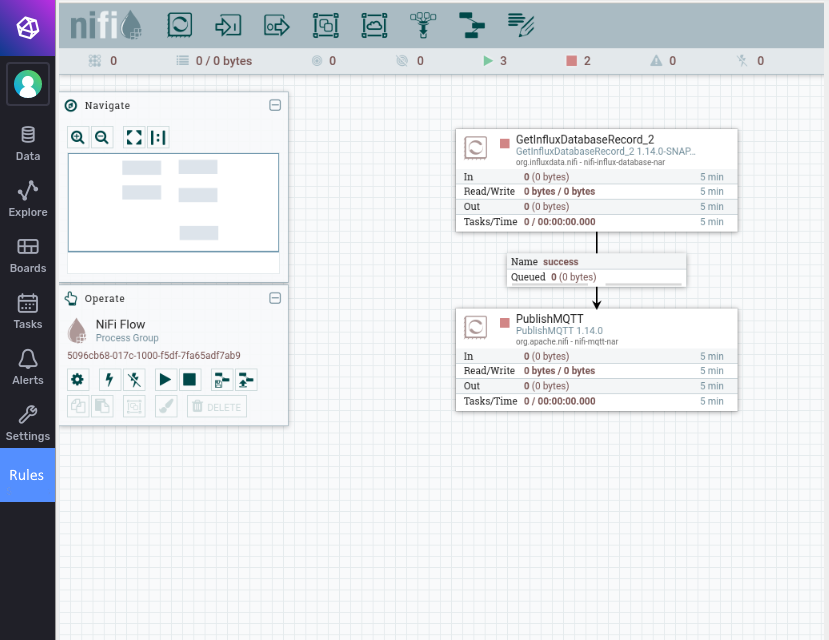Click the greyed-out group icon
The width and height of the screenshot is (829, 640).
[134, 406]
